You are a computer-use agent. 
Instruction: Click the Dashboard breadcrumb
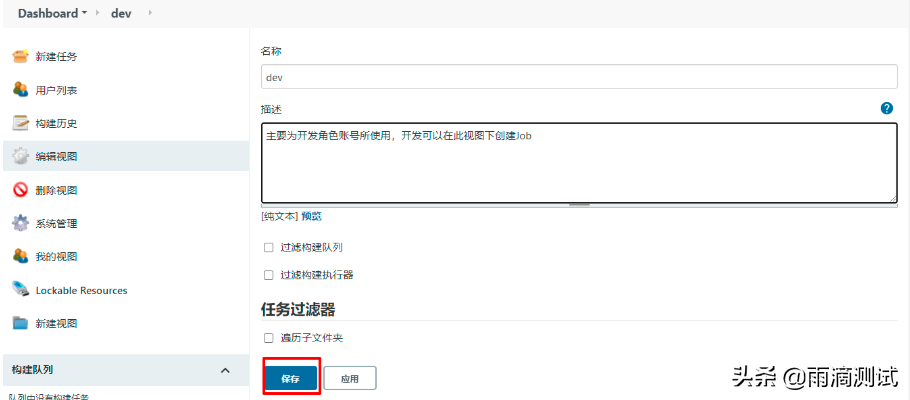click(48, 13)
